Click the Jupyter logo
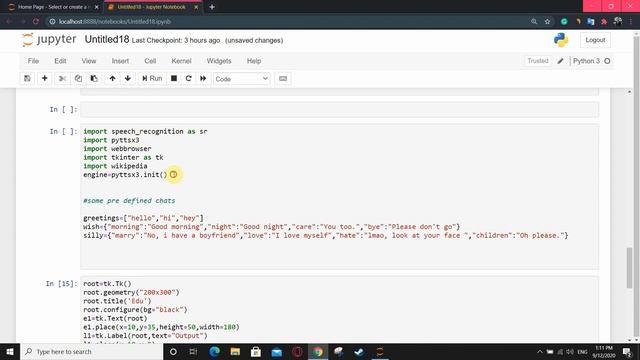Viewport: 640px width, 360px height. tap(49, 40)
